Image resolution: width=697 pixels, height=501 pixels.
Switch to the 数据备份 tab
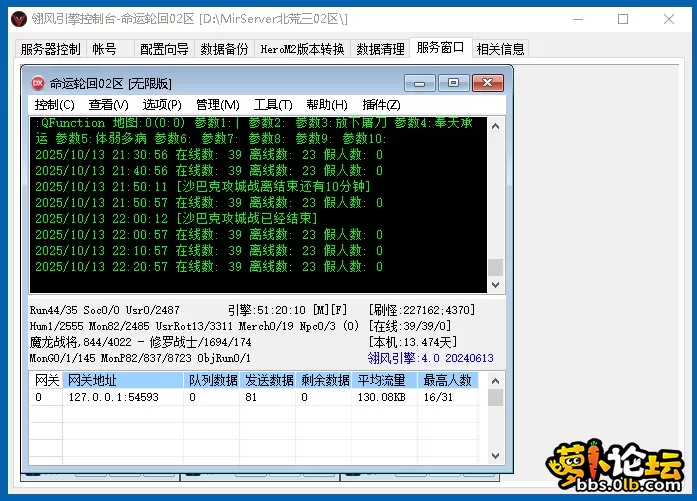[x=224, y=49]
